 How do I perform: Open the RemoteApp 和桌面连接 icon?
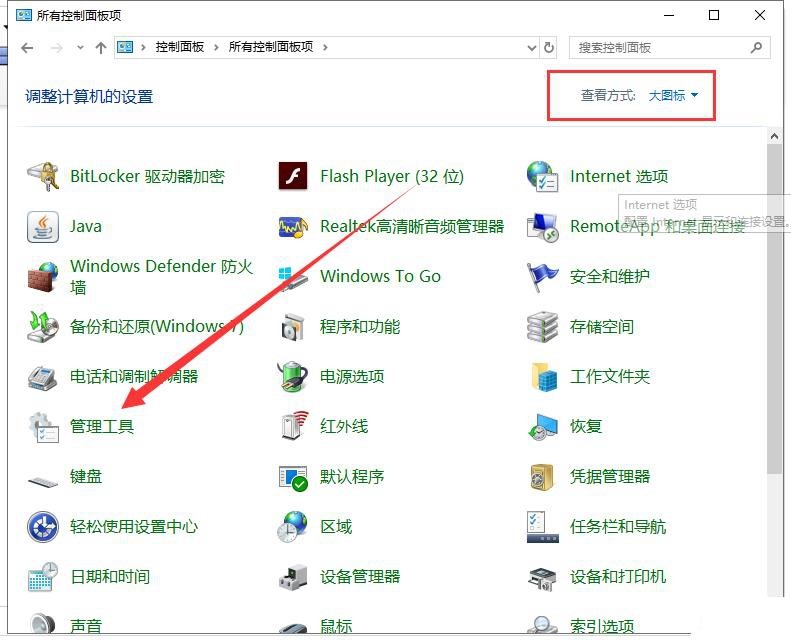(542, 227)
